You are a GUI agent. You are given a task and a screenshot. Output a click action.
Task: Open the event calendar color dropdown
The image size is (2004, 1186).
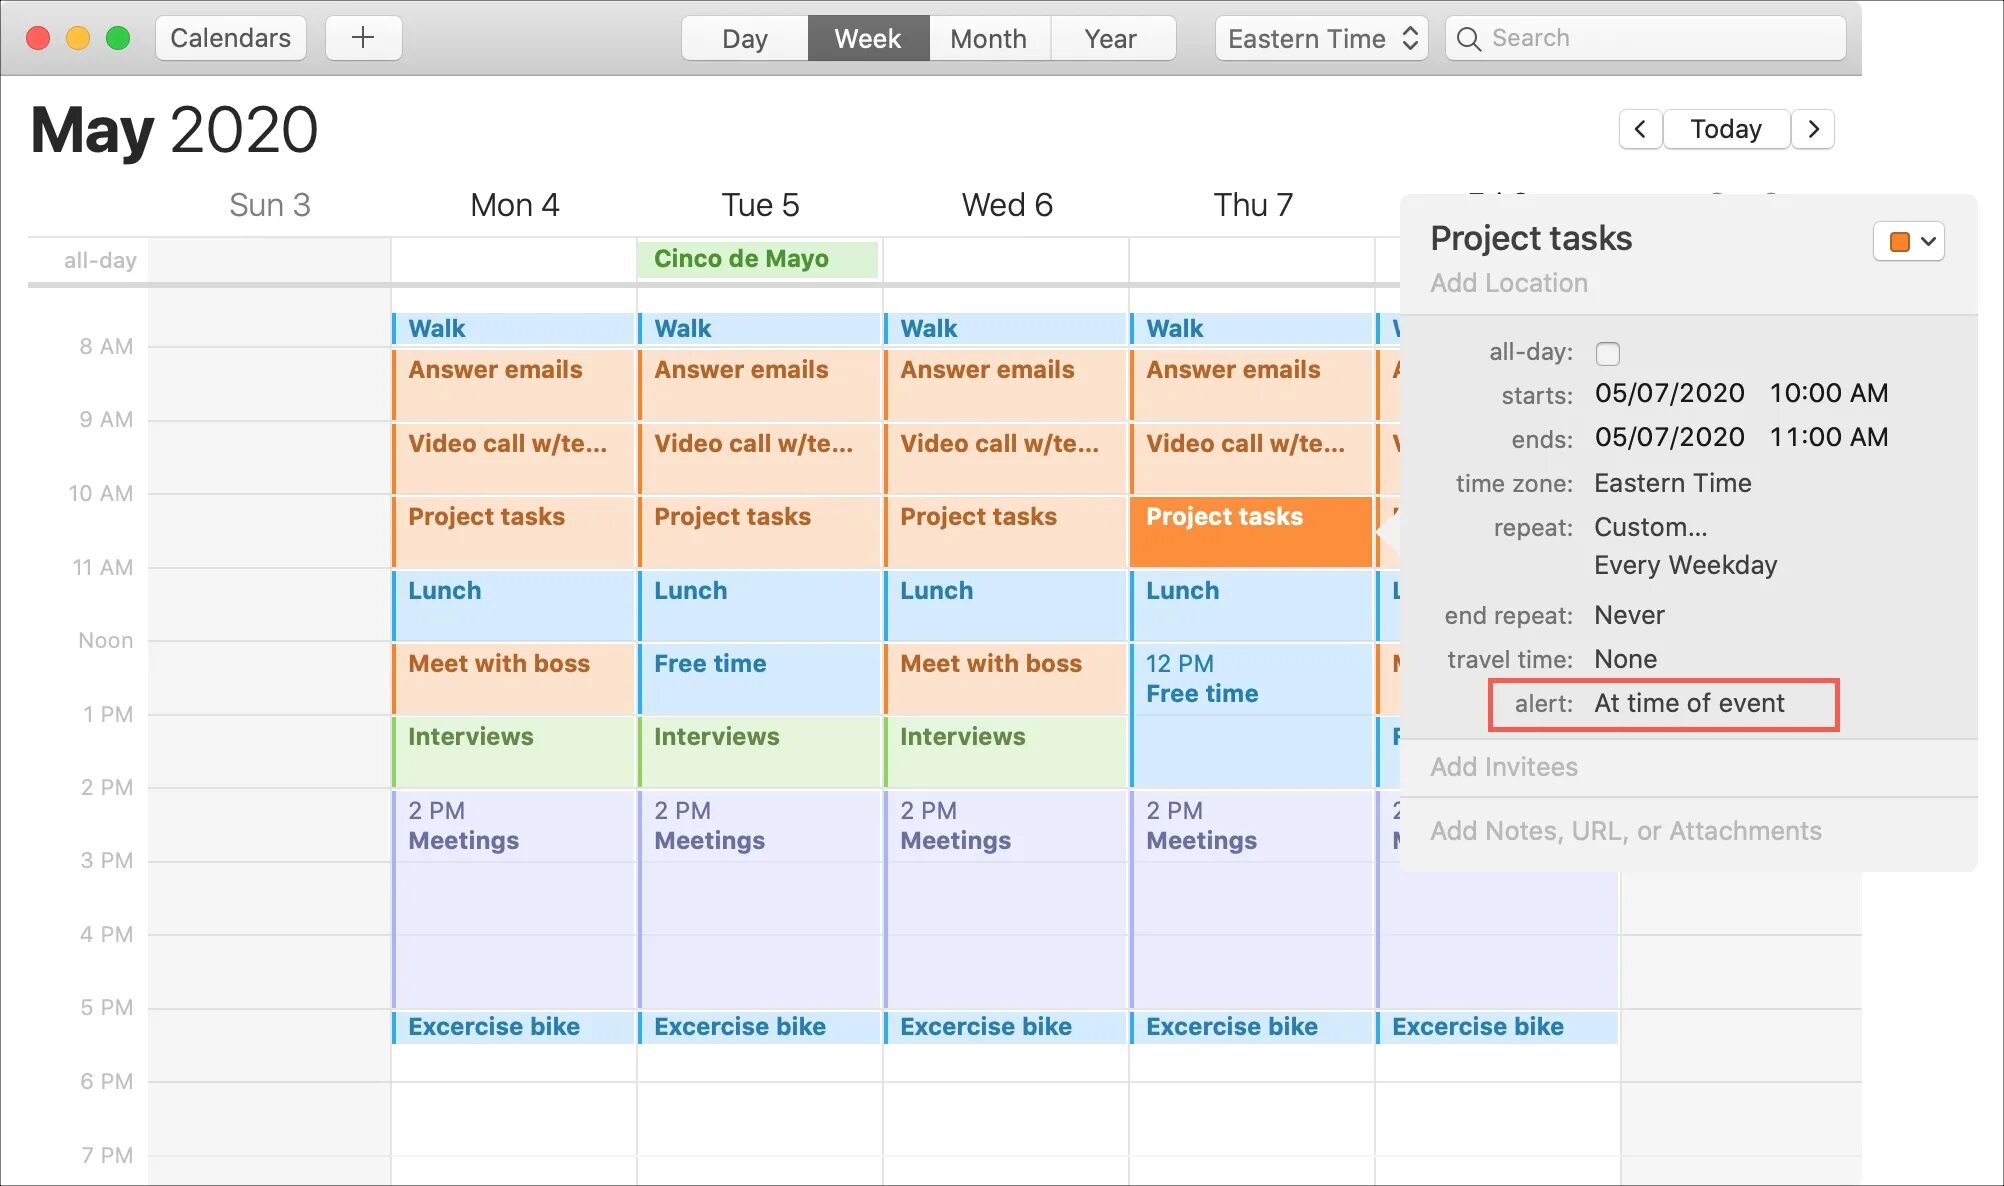1908,241
